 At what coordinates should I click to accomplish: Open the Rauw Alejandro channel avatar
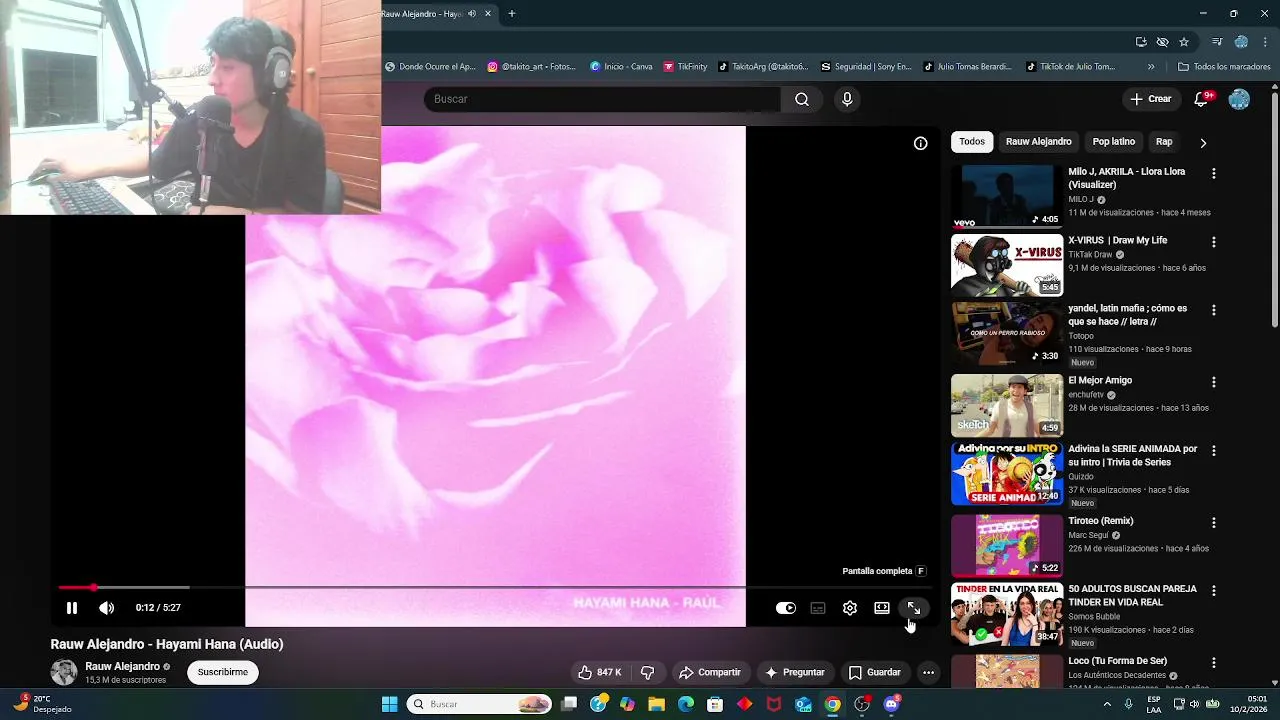tap(64, 672)
